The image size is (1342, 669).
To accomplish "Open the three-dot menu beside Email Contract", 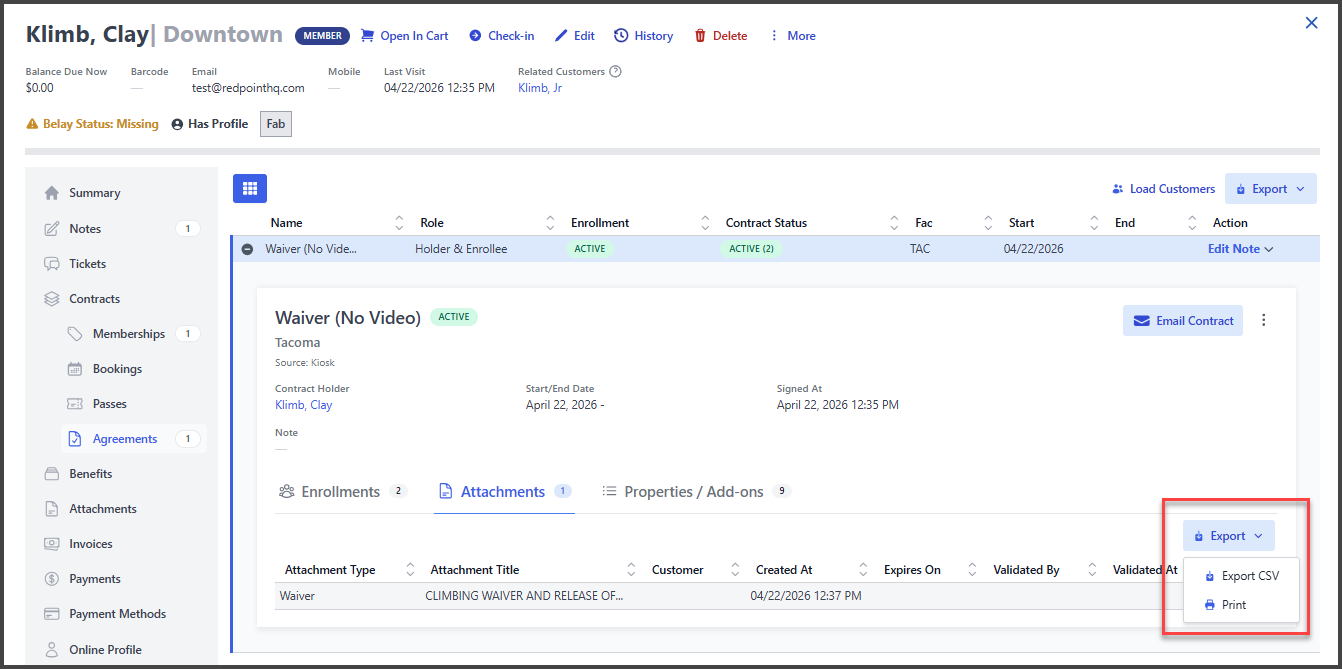I will pyautogui.click(x=1264, y=320).
